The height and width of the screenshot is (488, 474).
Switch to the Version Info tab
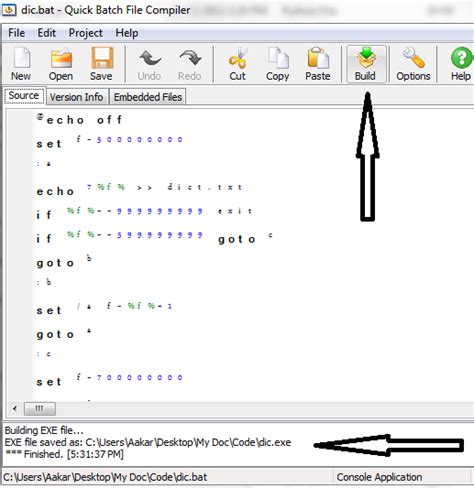[77, 97]
